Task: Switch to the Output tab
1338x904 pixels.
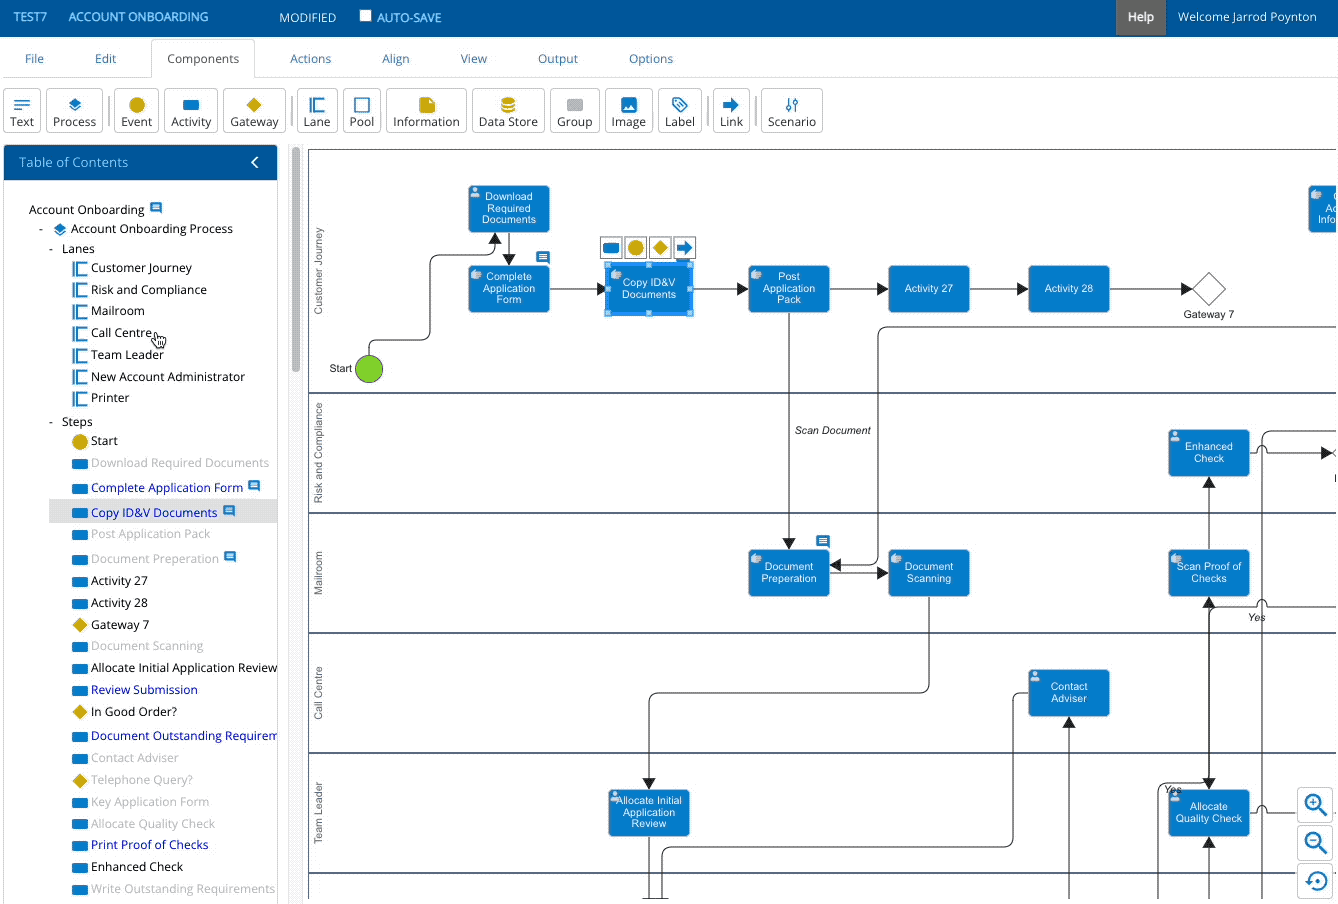Action: pyautogui.click(x=557, y=59)
